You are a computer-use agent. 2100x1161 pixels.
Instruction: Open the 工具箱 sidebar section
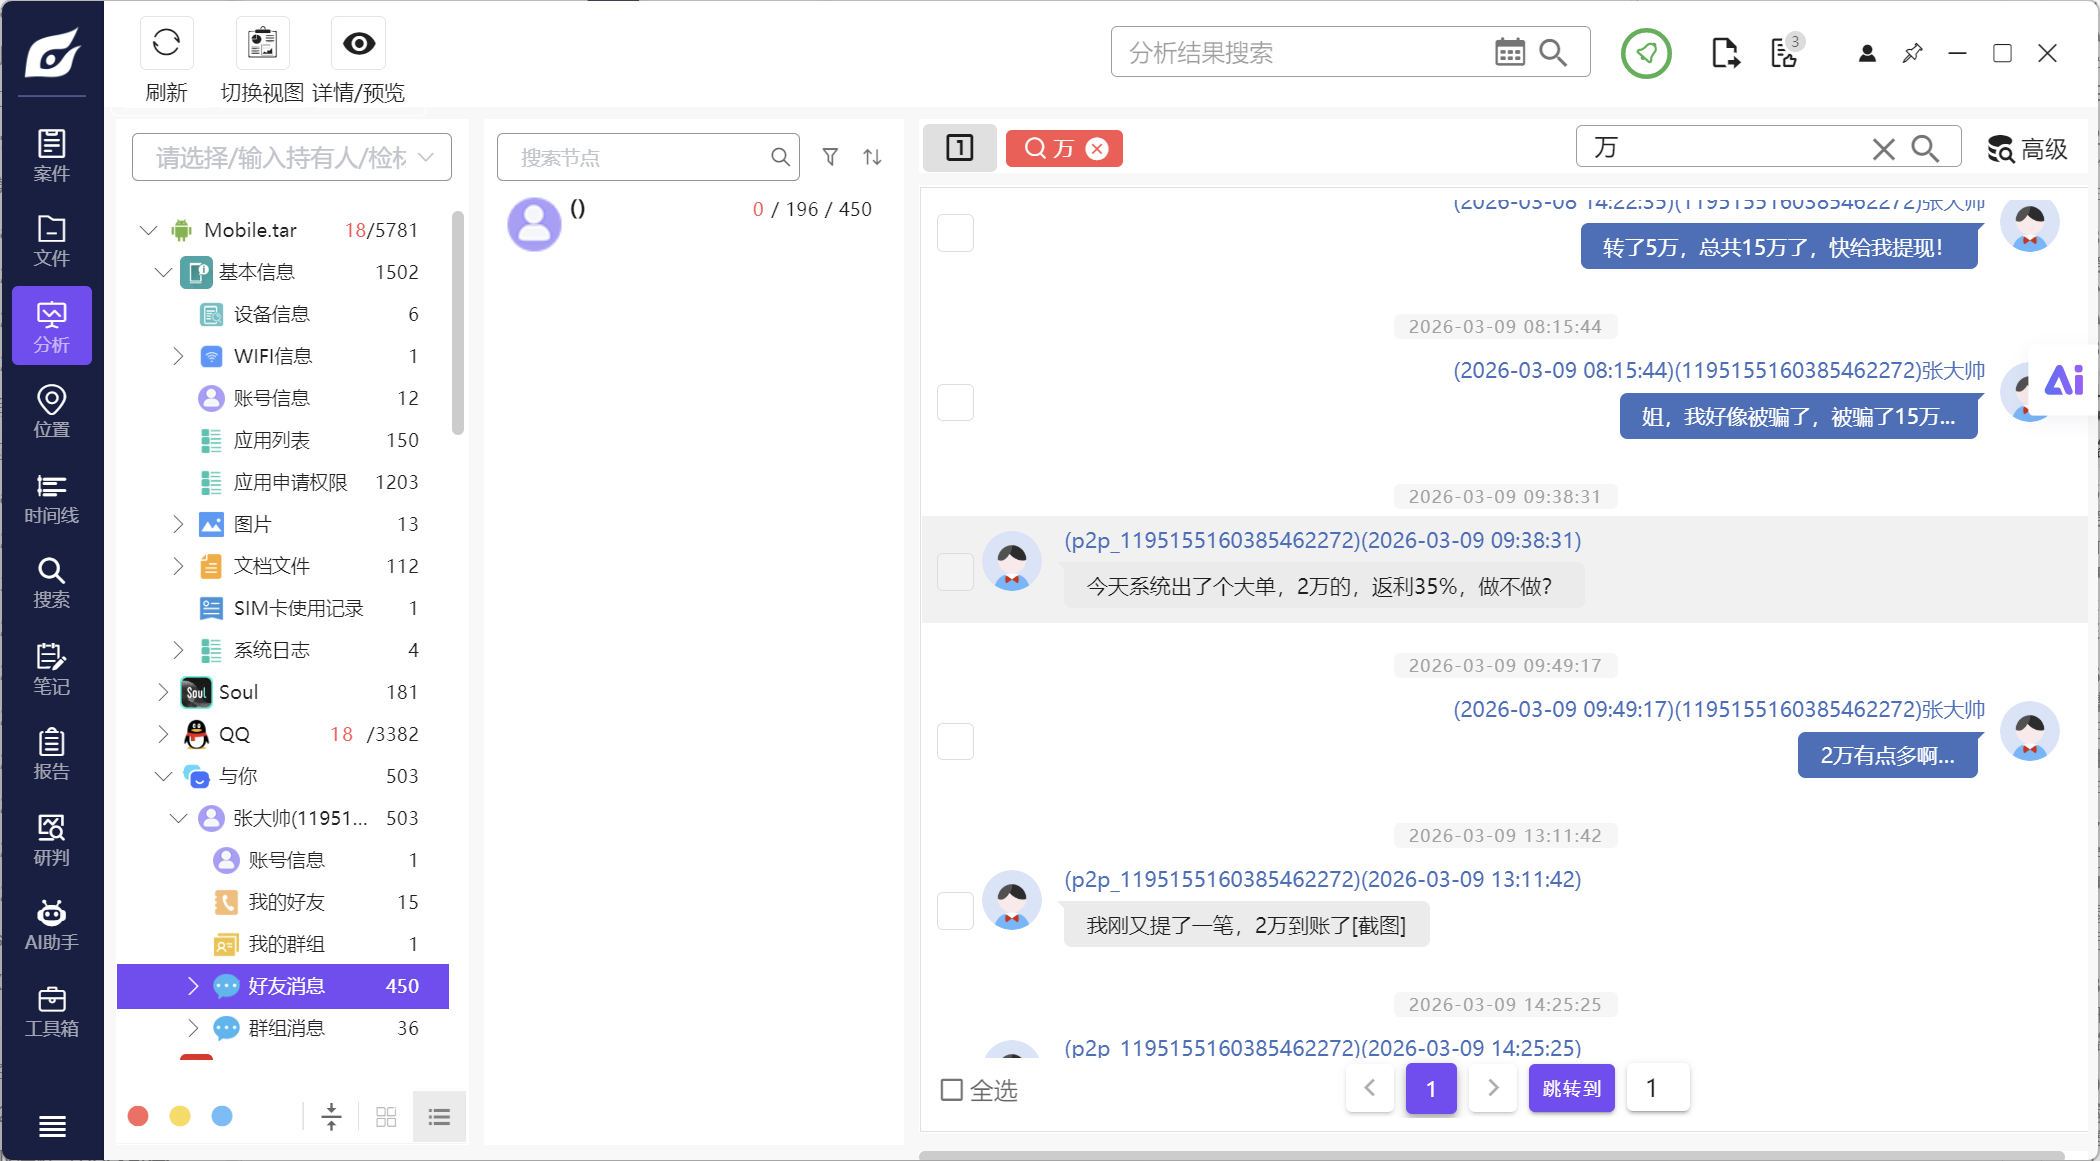[52, 1011]
